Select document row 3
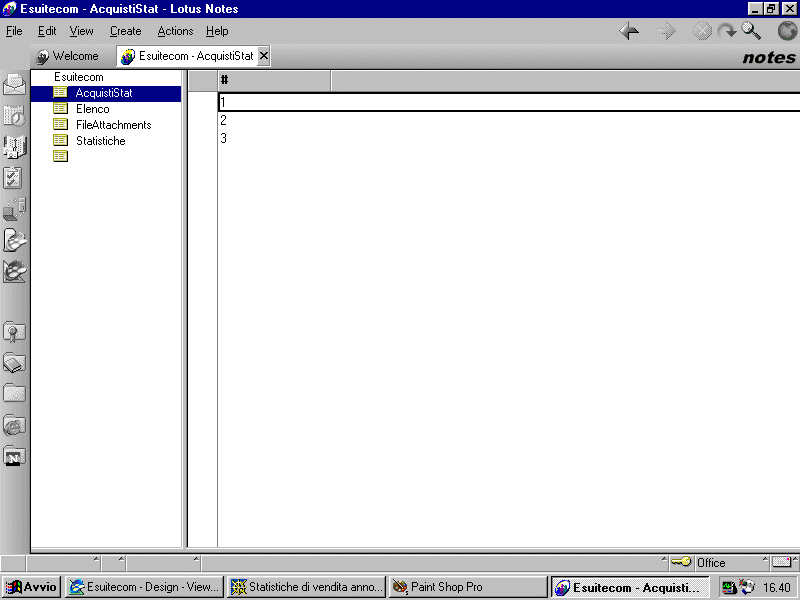Screen dimensions: 800x600 point(509,138)
